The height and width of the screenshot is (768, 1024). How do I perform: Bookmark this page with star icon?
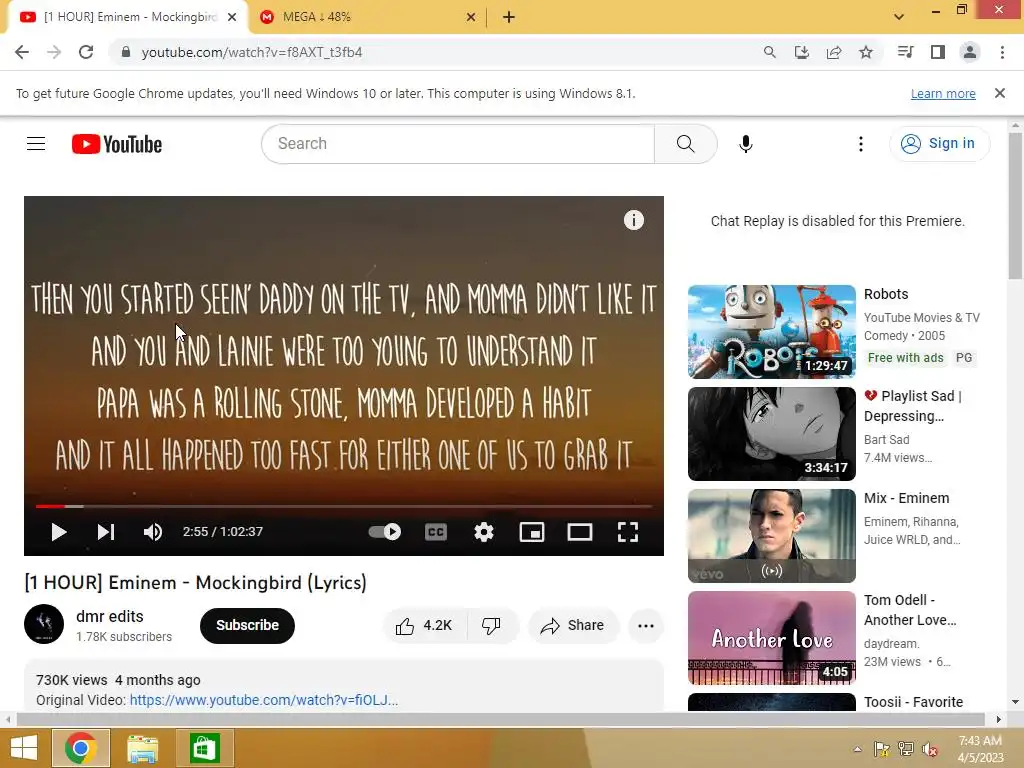[x=866, y=52]
